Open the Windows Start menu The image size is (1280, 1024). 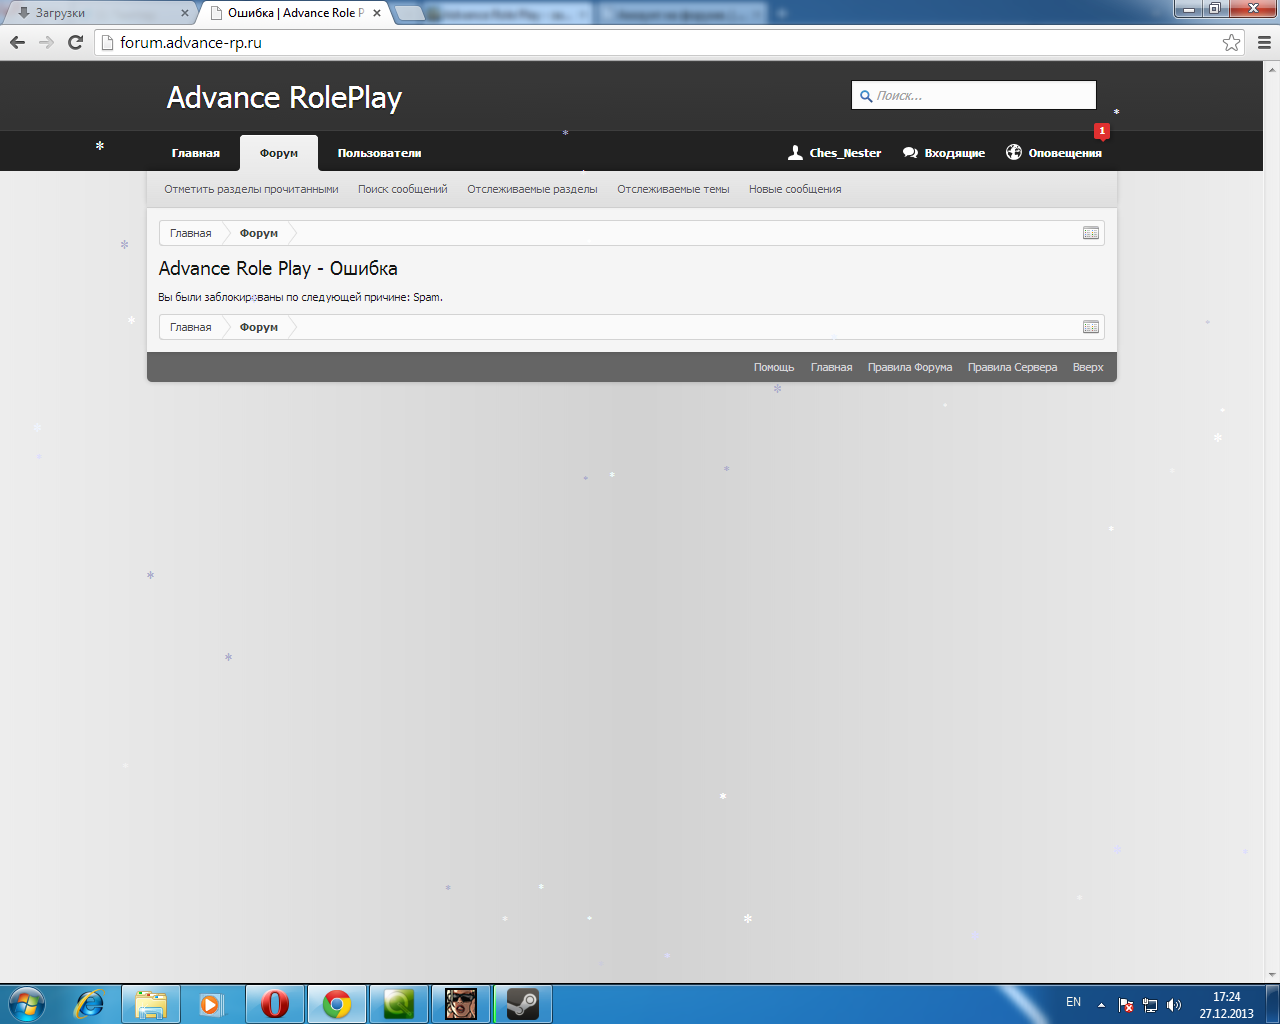[27, 1004]
